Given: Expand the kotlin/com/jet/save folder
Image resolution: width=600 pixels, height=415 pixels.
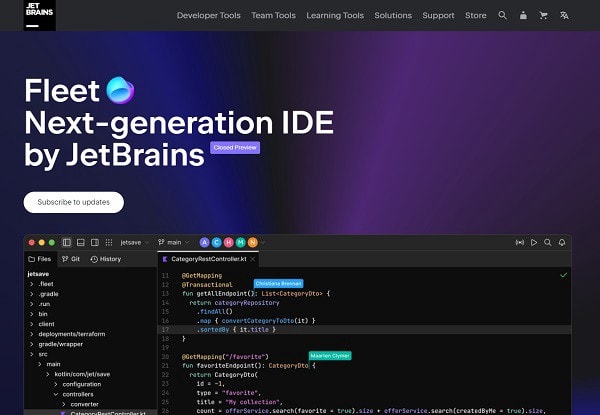Looking at the screenshot, I should click(x=47, y=374).
